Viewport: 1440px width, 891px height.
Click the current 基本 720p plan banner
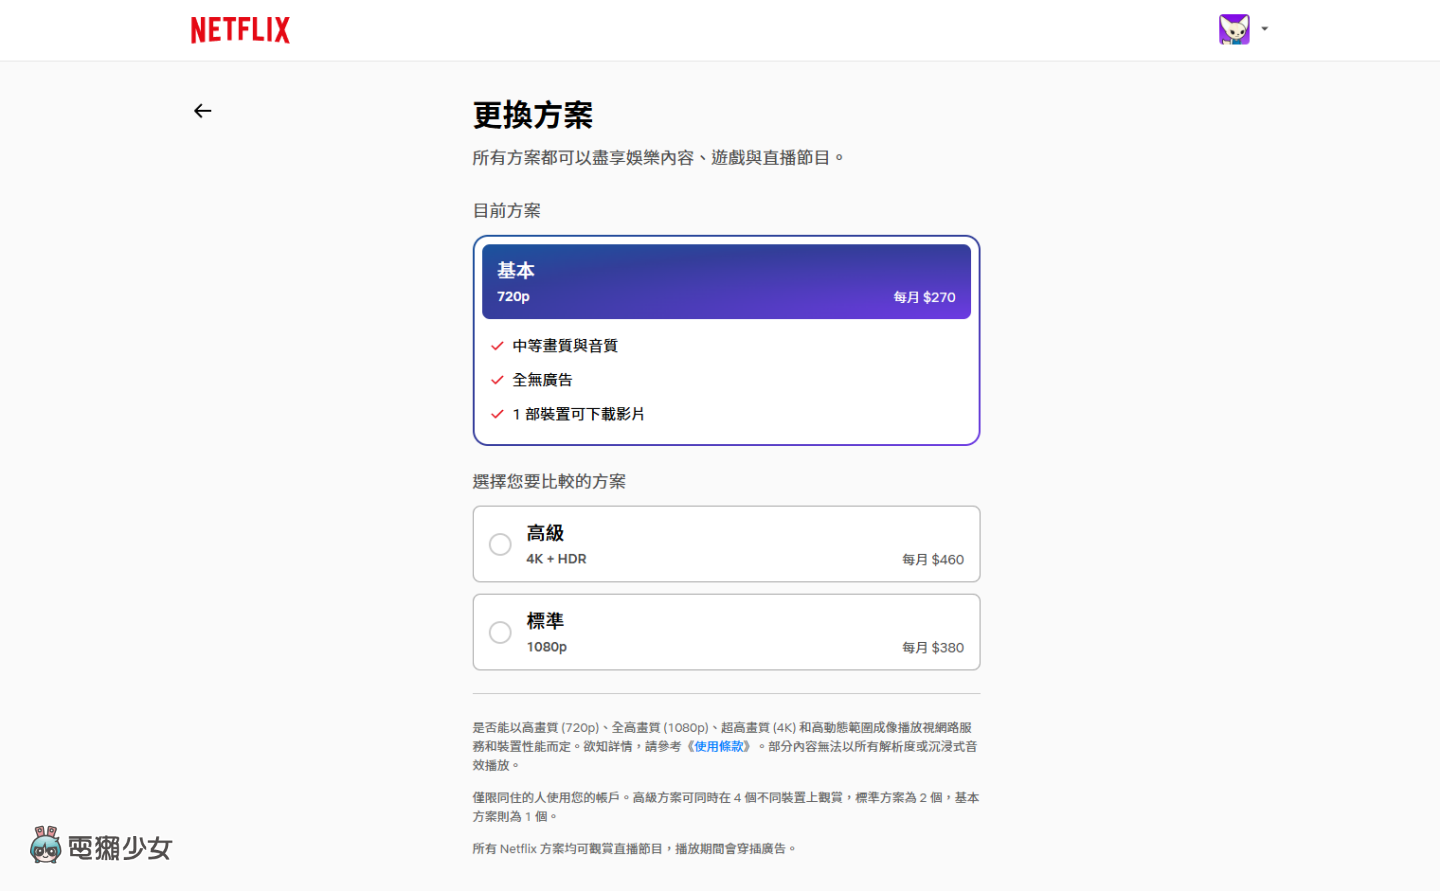pos(726,282)
